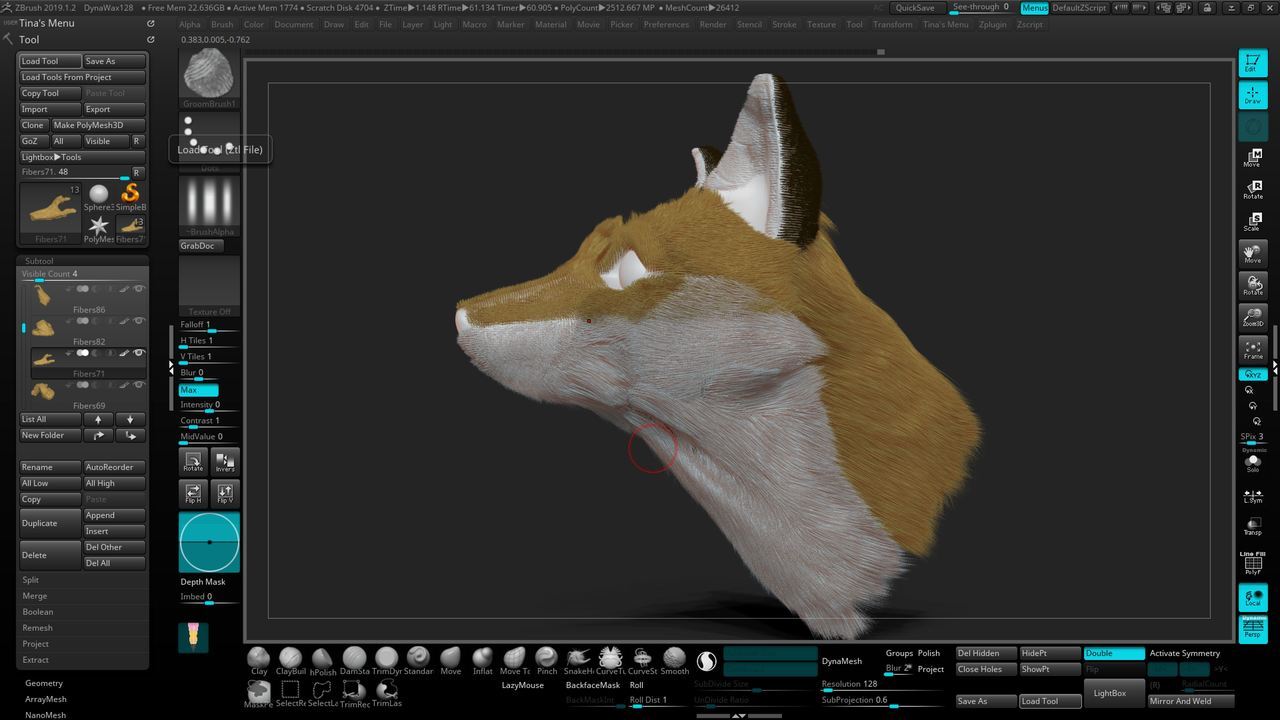Screen dimensions: 1280x720
Task: Select the Pinch brush
Action: click(x=547, y=661)
